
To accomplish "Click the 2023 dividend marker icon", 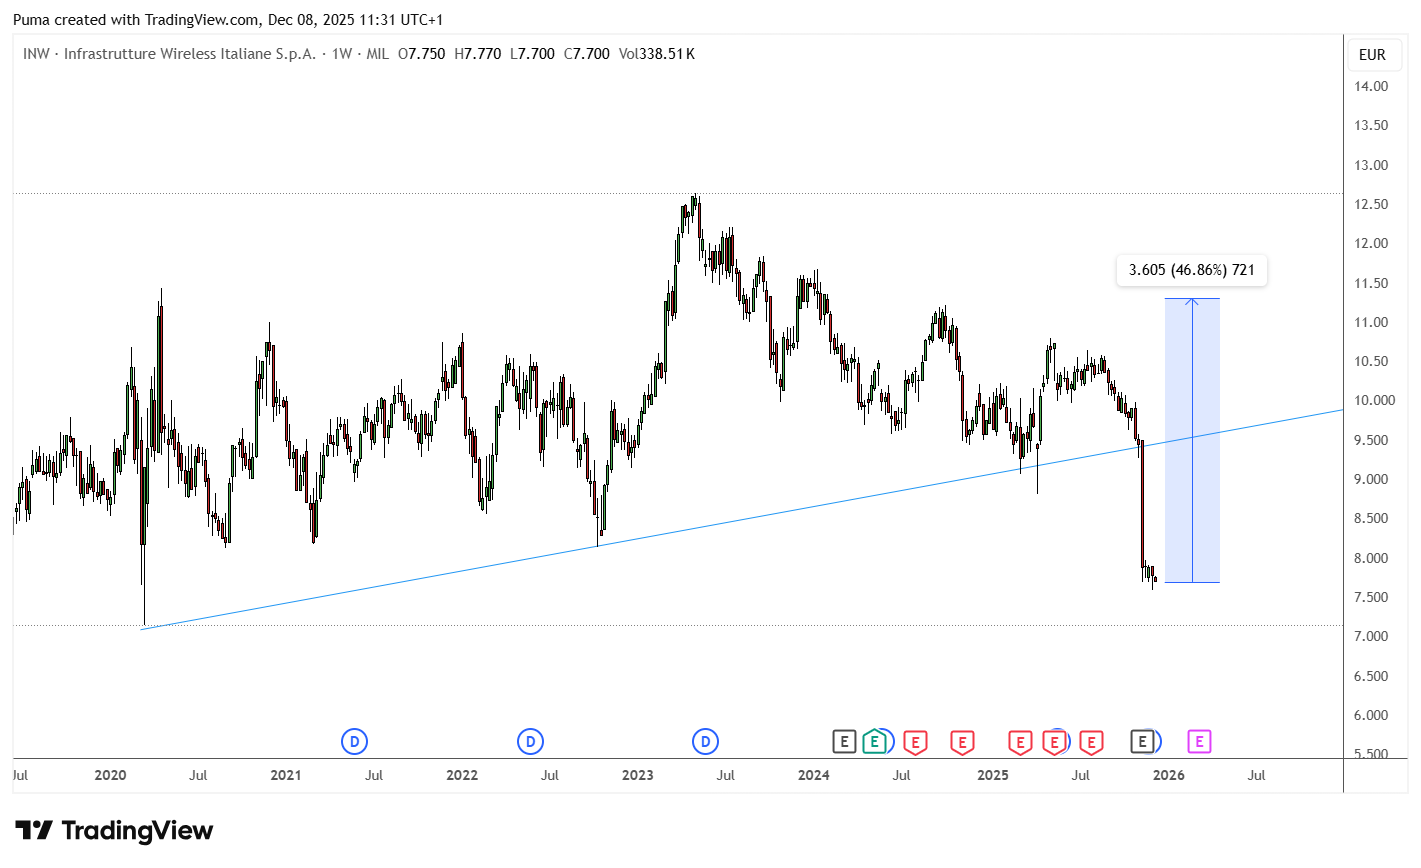I will tap(706, 742).
